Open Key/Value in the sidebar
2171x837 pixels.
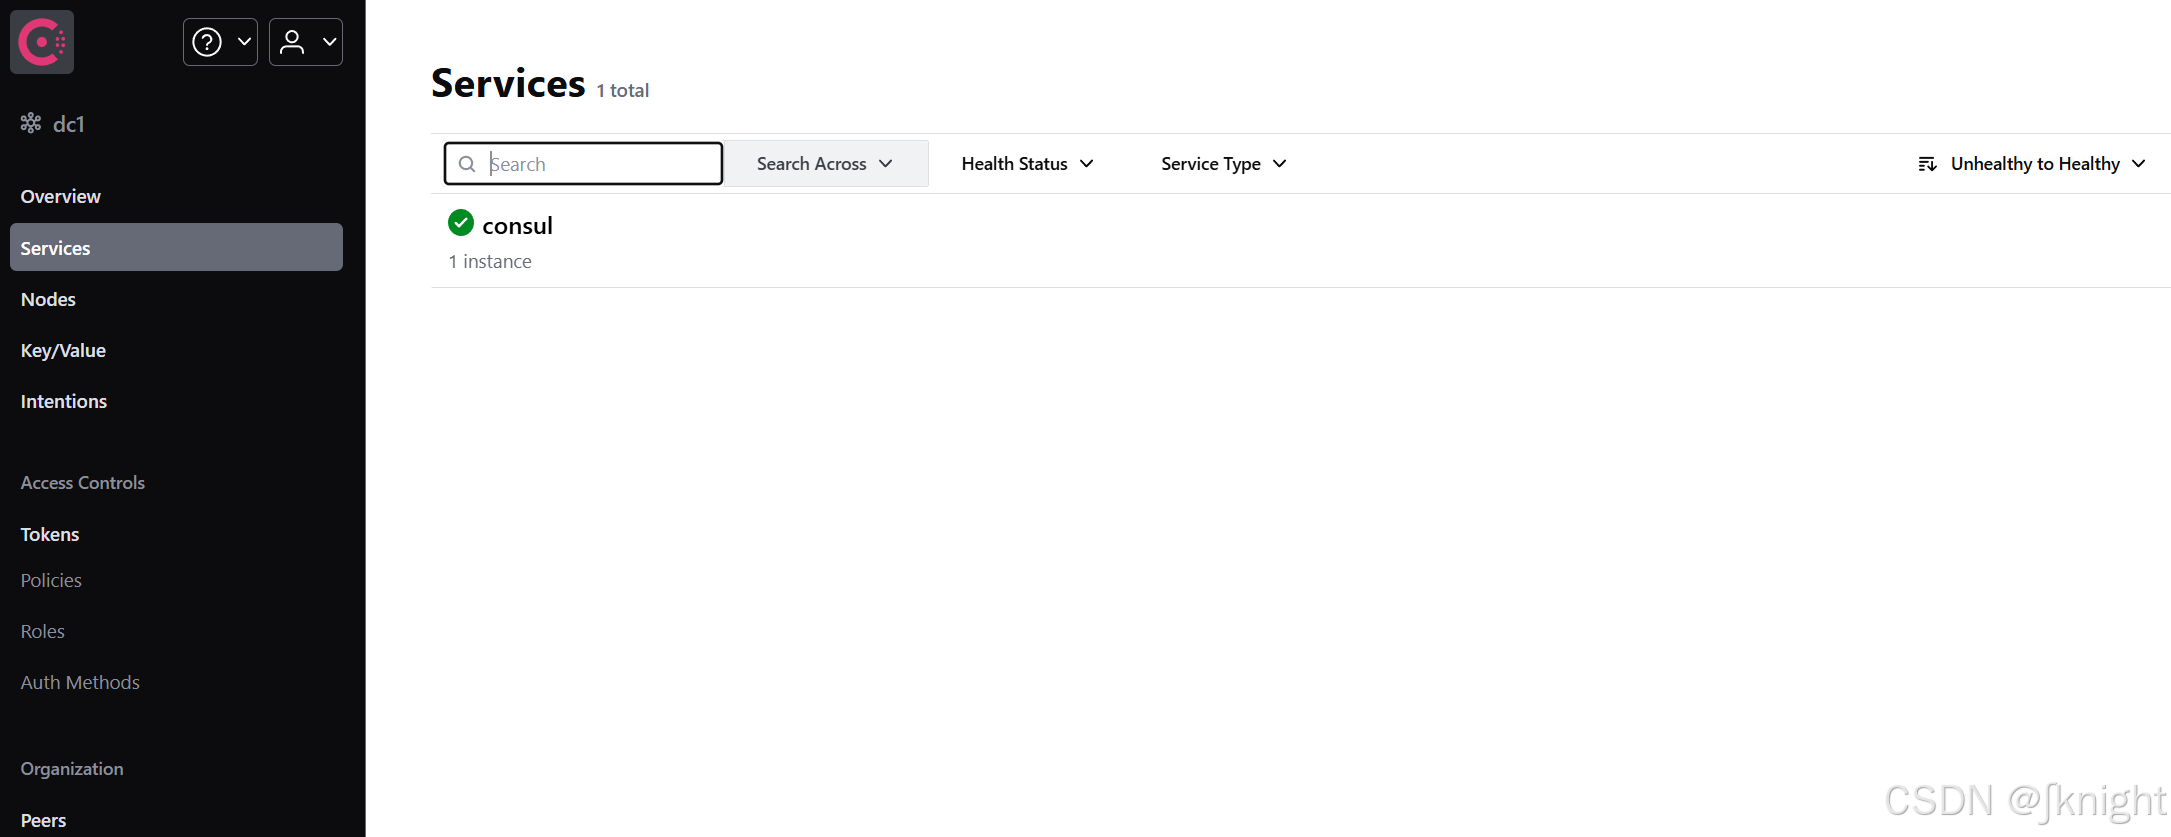[x=63, y=350]
